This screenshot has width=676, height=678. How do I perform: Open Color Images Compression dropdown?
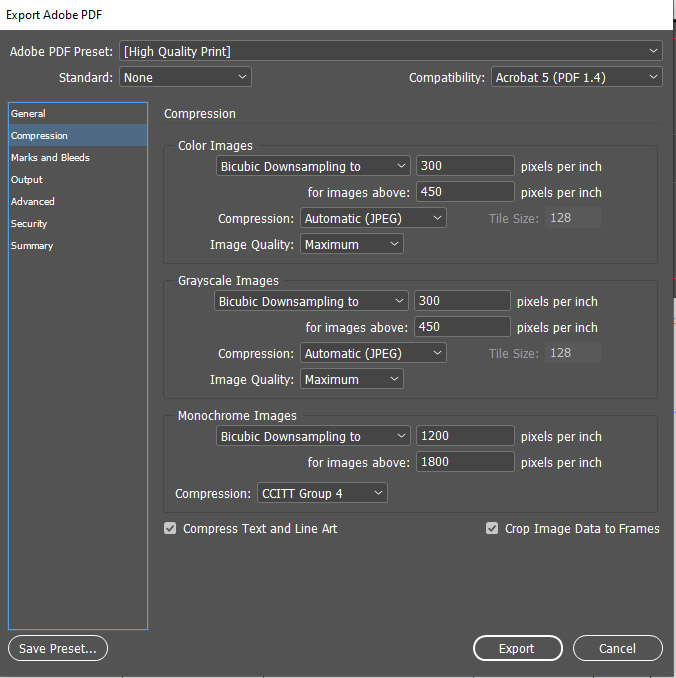tap(373, 218)
